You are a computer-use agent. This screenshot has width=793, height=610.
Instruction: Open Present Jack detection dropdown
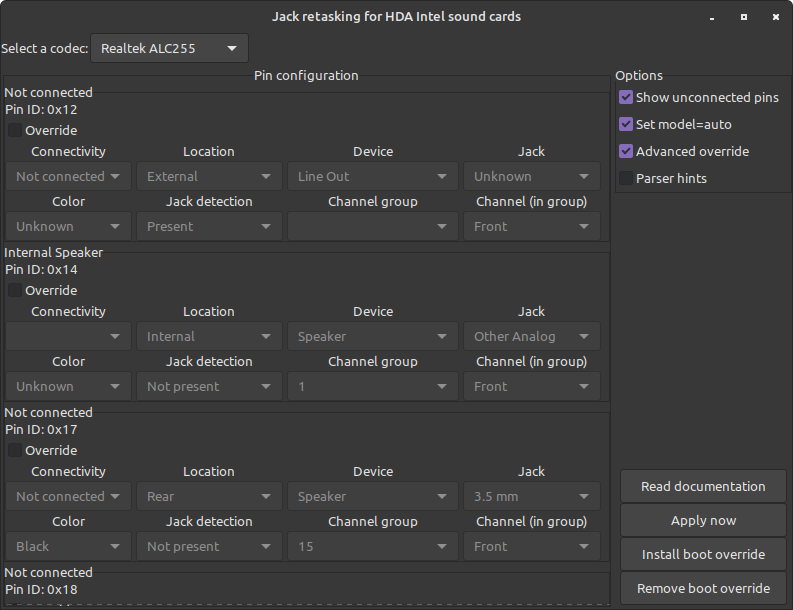click(x=209, y=226)
